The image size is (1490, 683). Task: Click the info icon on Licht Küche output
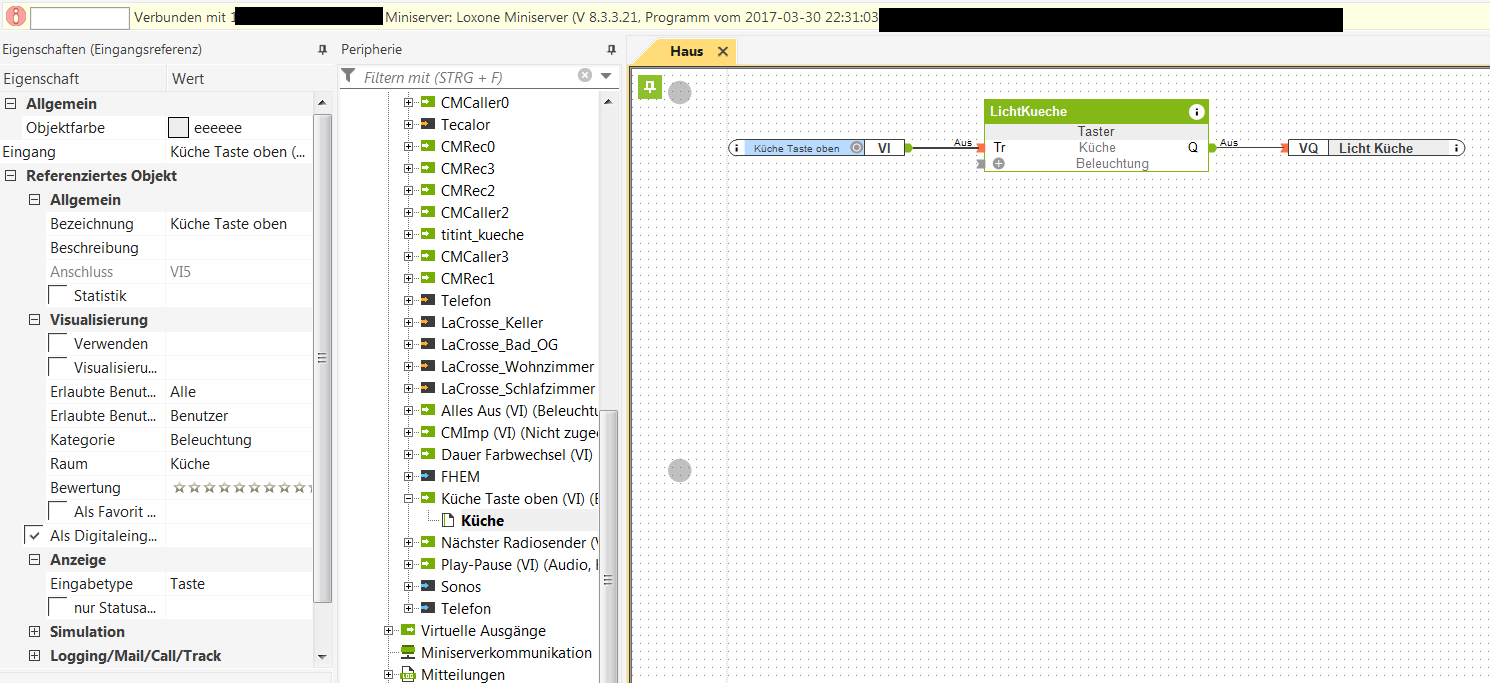pos(1455,148)
